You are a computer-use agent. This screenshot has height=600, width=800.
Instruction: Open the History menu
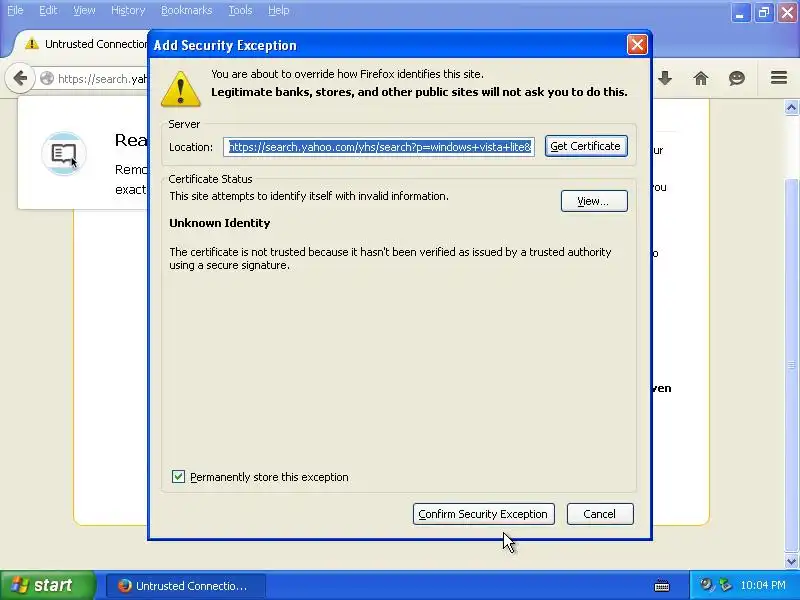pos(128,10)
